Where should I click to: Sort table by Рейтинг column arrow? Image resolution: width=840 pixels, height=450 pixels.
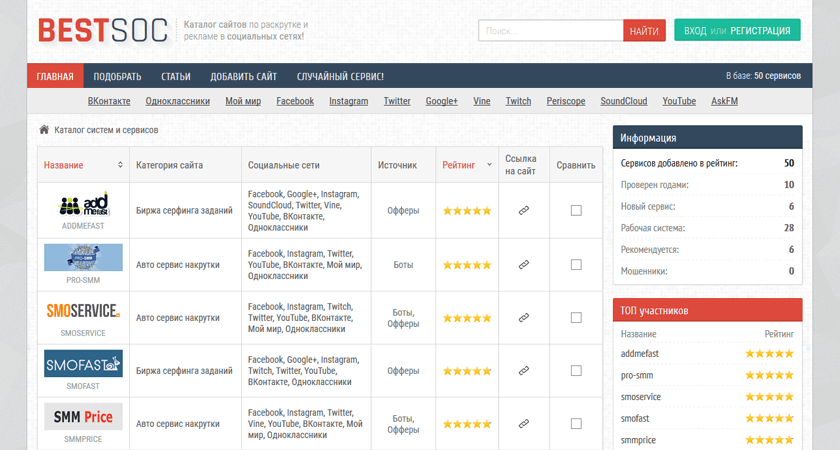[489, 165]
